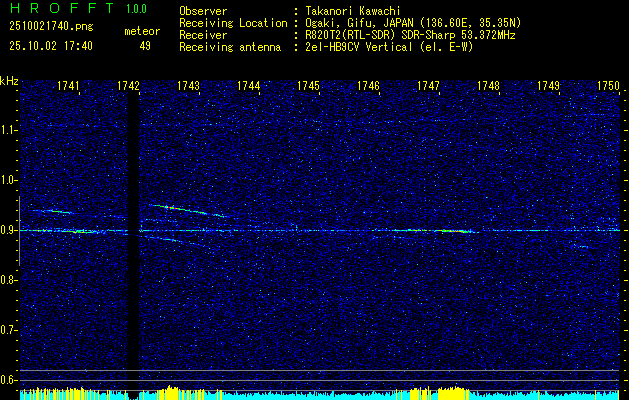Click the 1742 time marker
Image resolution: width=629 pixels, height=400 pixels.
click(128, 85)
